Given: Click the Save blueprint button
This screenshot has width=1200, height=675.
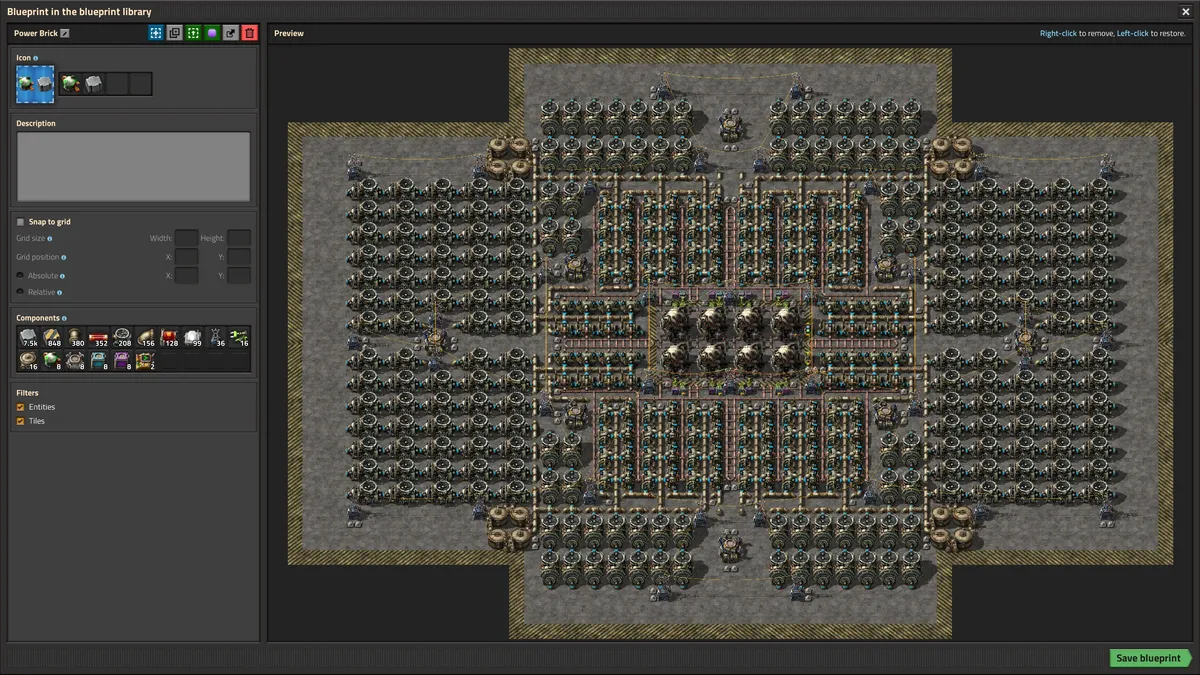Looking at the screenshot, I should [x=1150, y=658].
